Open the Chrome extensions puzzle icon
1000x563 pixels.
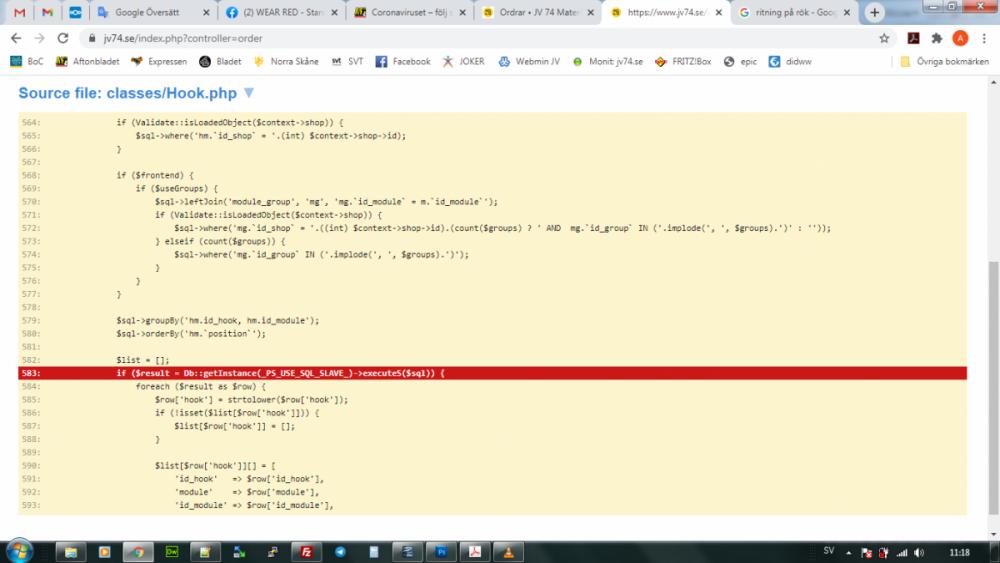coord(937,38)
